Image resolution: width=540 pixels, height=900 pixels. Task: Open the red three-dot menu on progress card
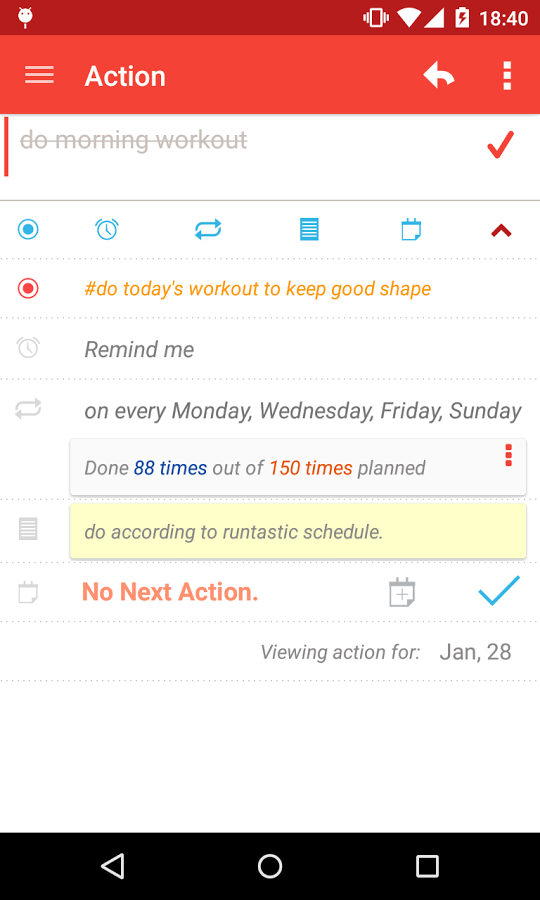pyautogui.click(x=508, y=455)
